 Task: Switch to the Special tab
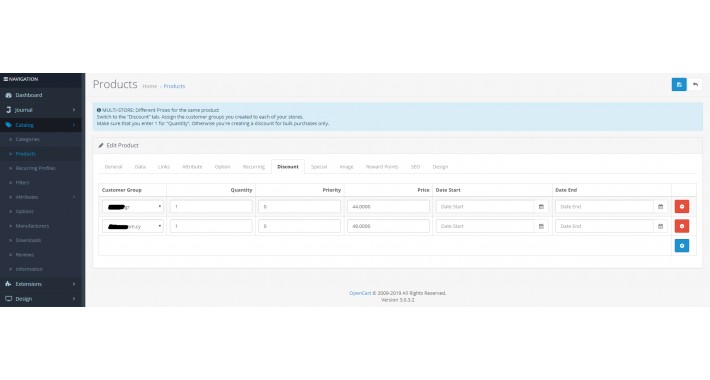click(x=319, y=167)
